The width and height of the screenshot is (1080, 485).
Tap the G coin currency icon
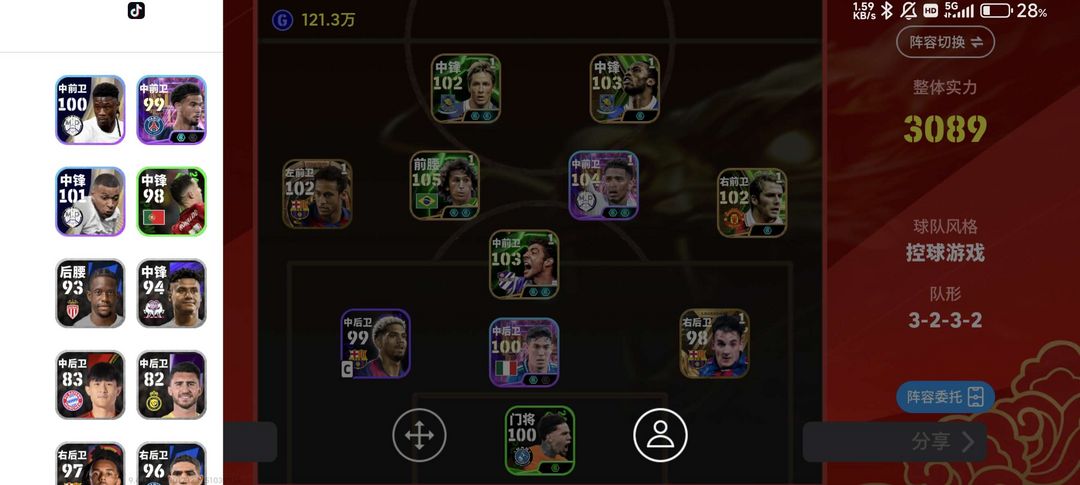tap(282, 21)
